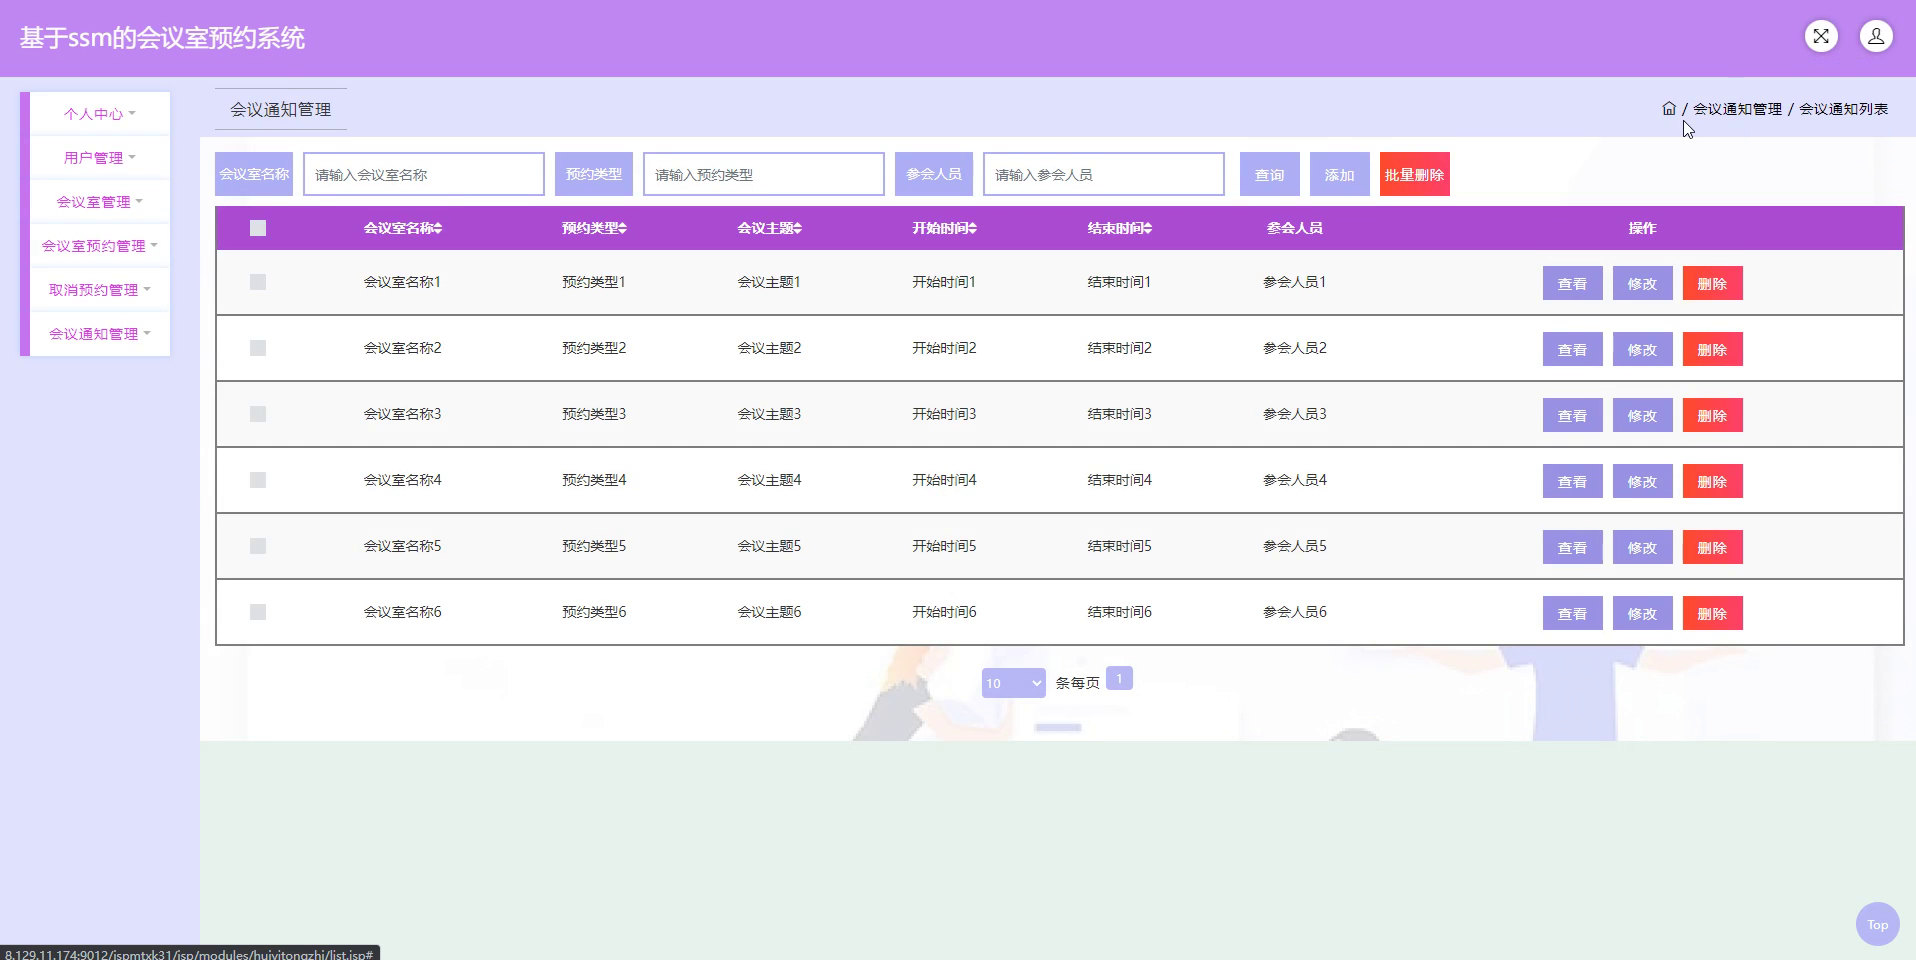Click 修改 for row 会议室名称1
Screen dimensions: 1916x960
[1643, 283]
